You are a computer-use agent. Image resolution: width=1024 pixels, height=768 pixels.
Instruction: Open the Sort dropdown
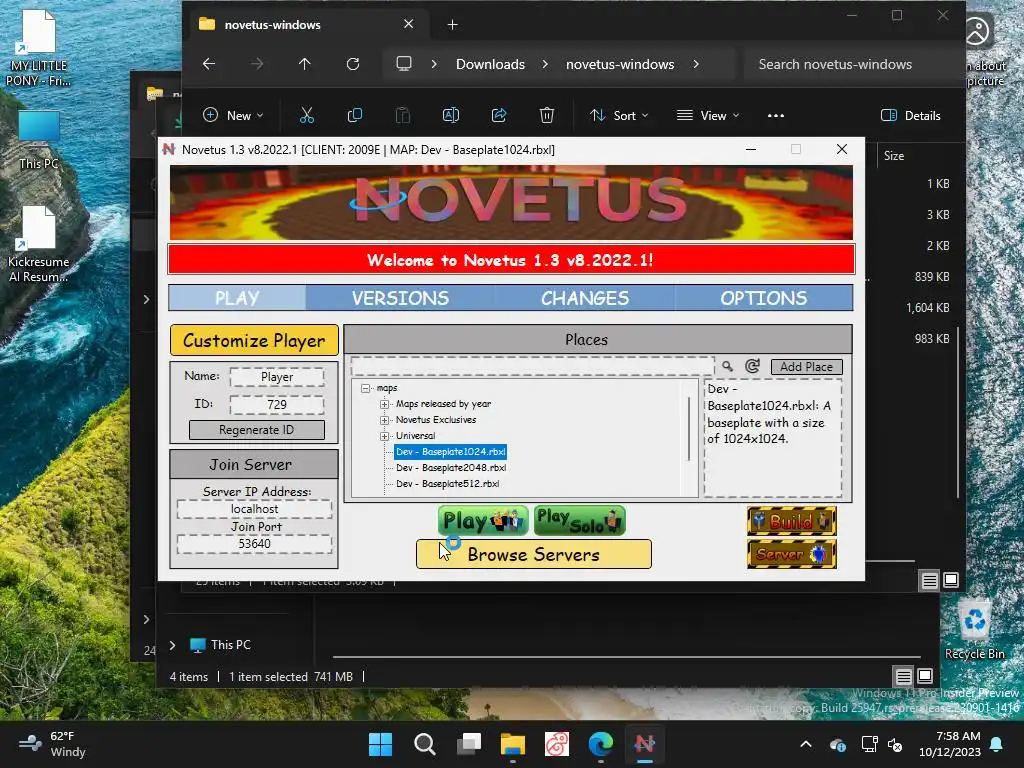(619, 116)
